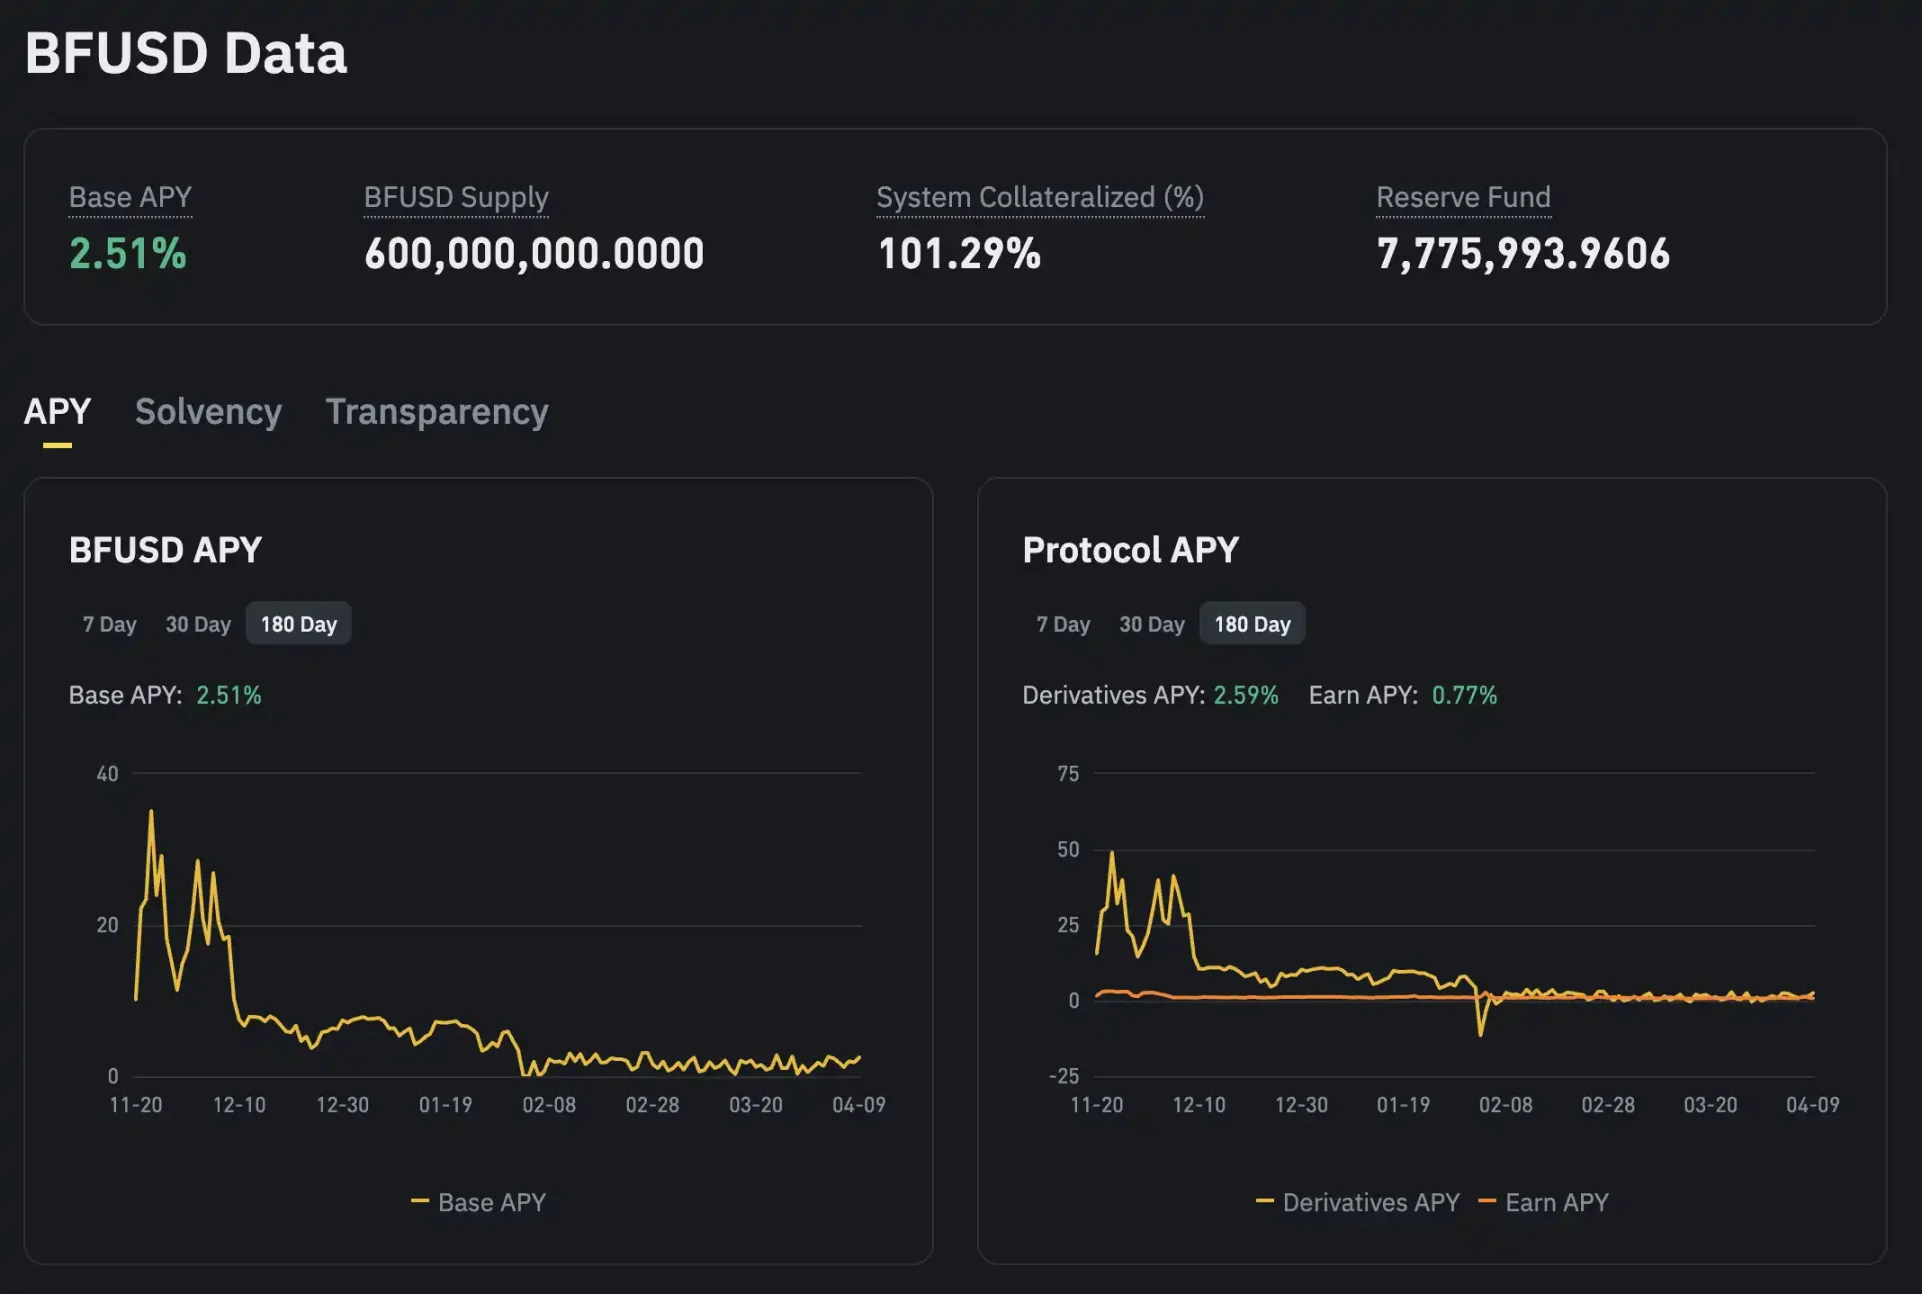Select 180 Day range on BFUSD APY chart
The height and width of the screenshot is (1294, 1922).
[297, 623]
